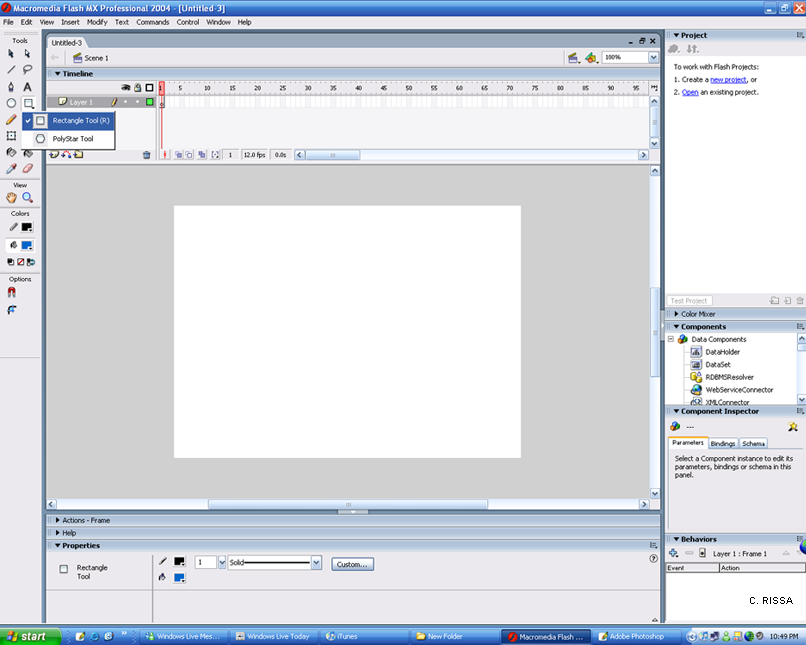Click the Edit Symbols icon

[x=591, y=58]
